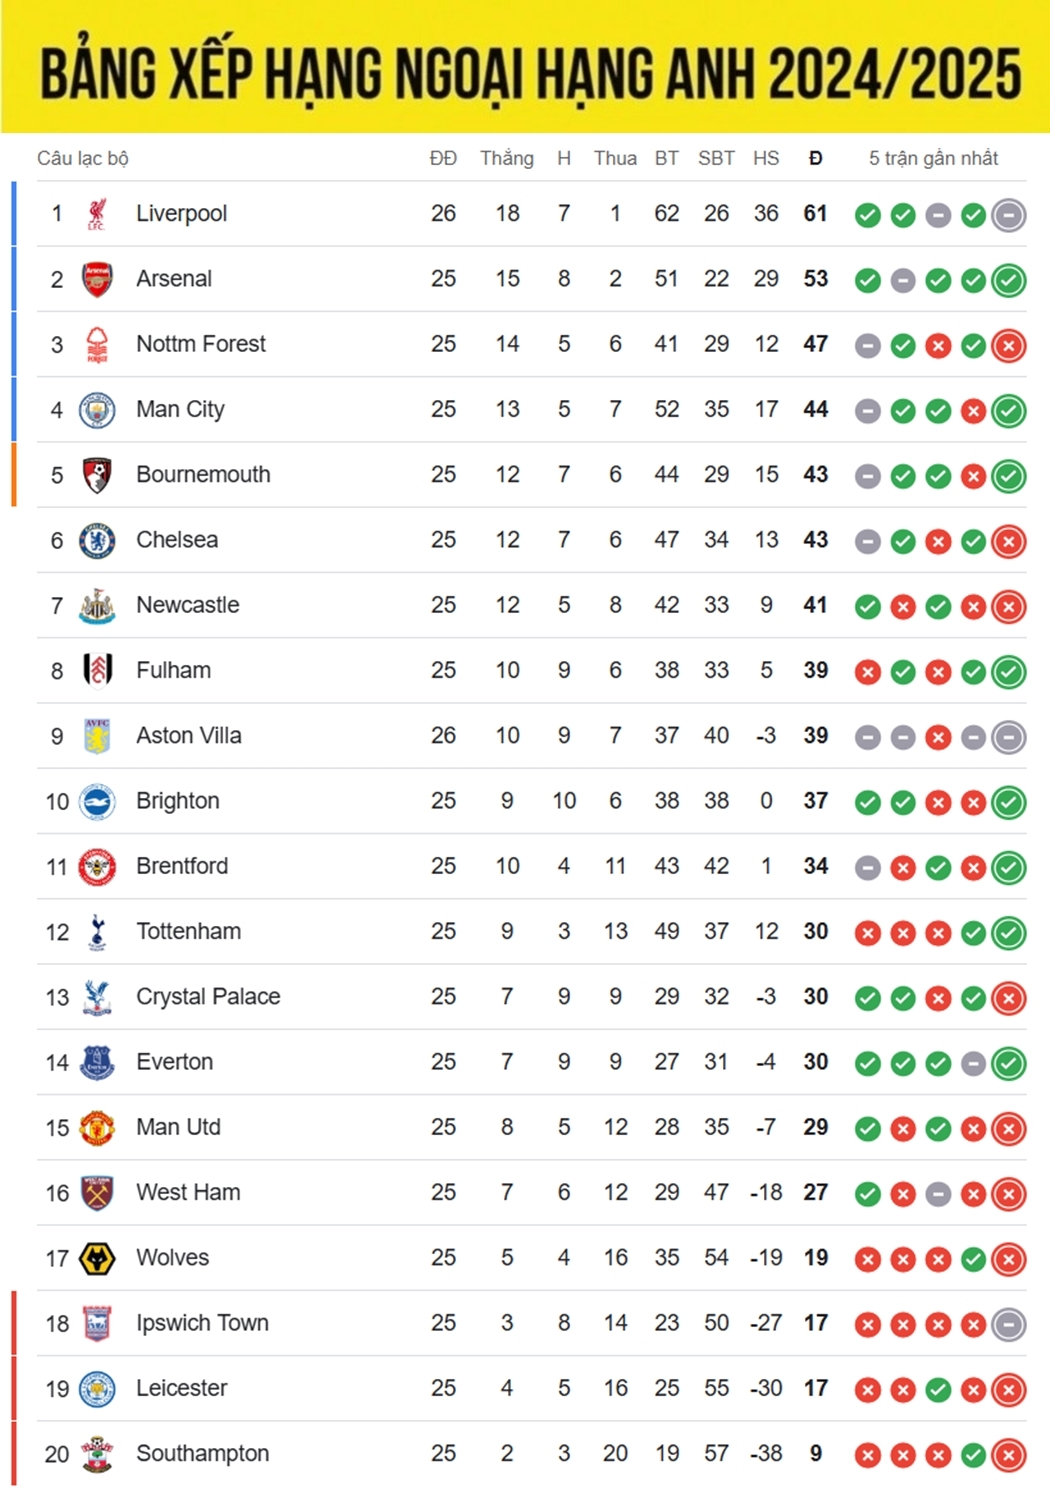
Task: Sort table by Thắng column header
Action: [507, 158]
